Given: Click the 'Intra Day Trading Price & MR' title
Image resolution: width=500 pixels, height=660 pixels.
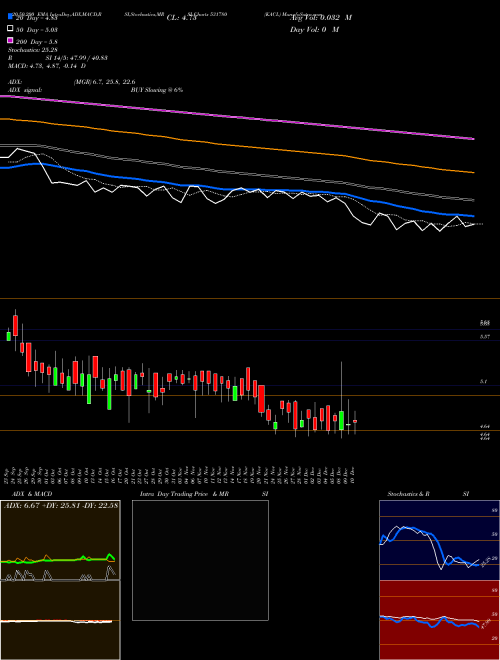Looking at the screenshot, I should pyautogui.click(x=184, y=494).
